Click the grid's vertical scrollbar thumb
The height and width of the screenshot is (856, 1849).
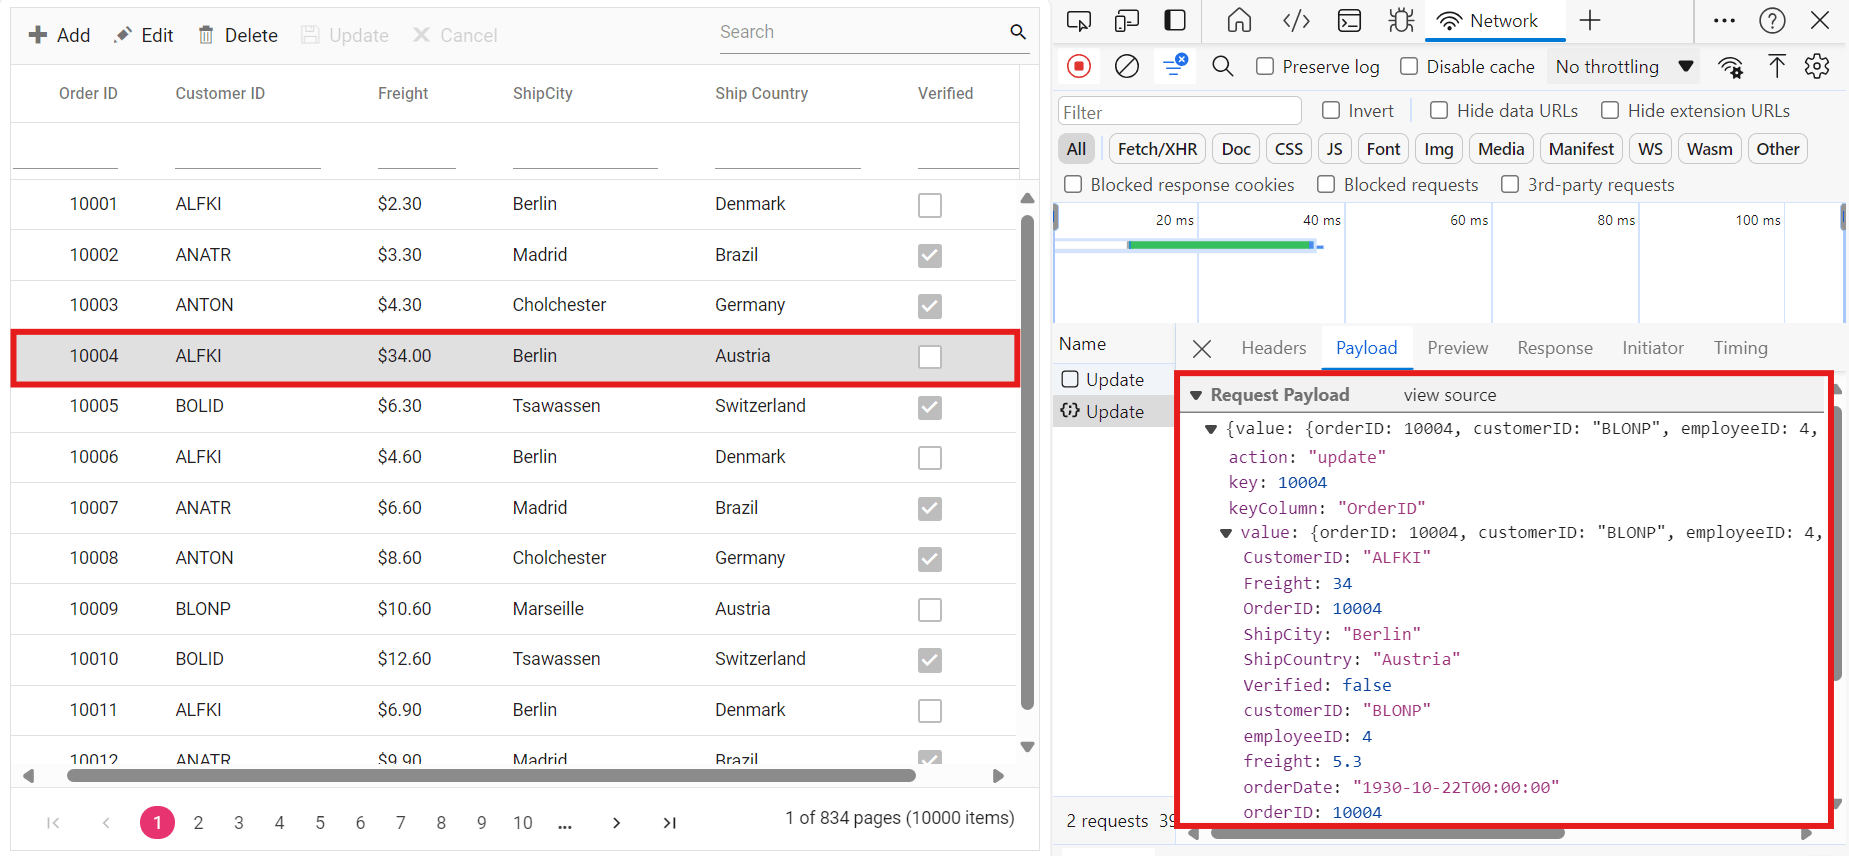(1027, 460)
